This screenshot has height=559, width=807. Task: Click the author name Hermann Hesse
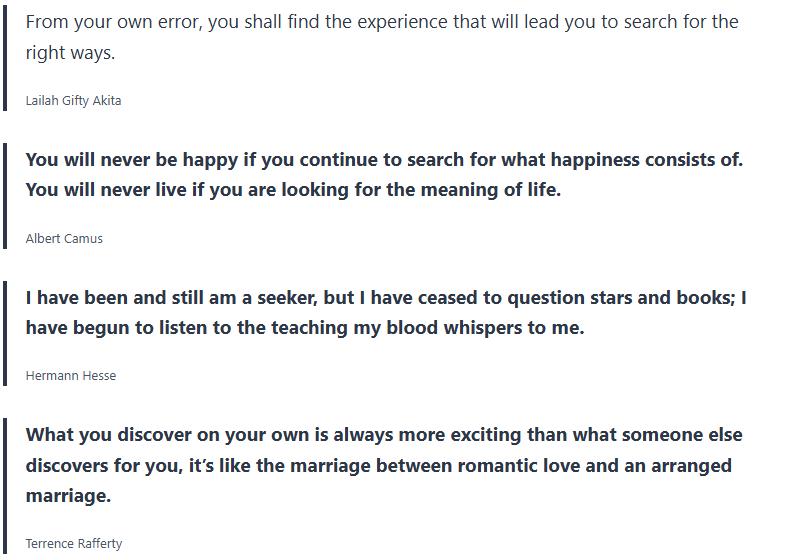(x=70, y=376)
